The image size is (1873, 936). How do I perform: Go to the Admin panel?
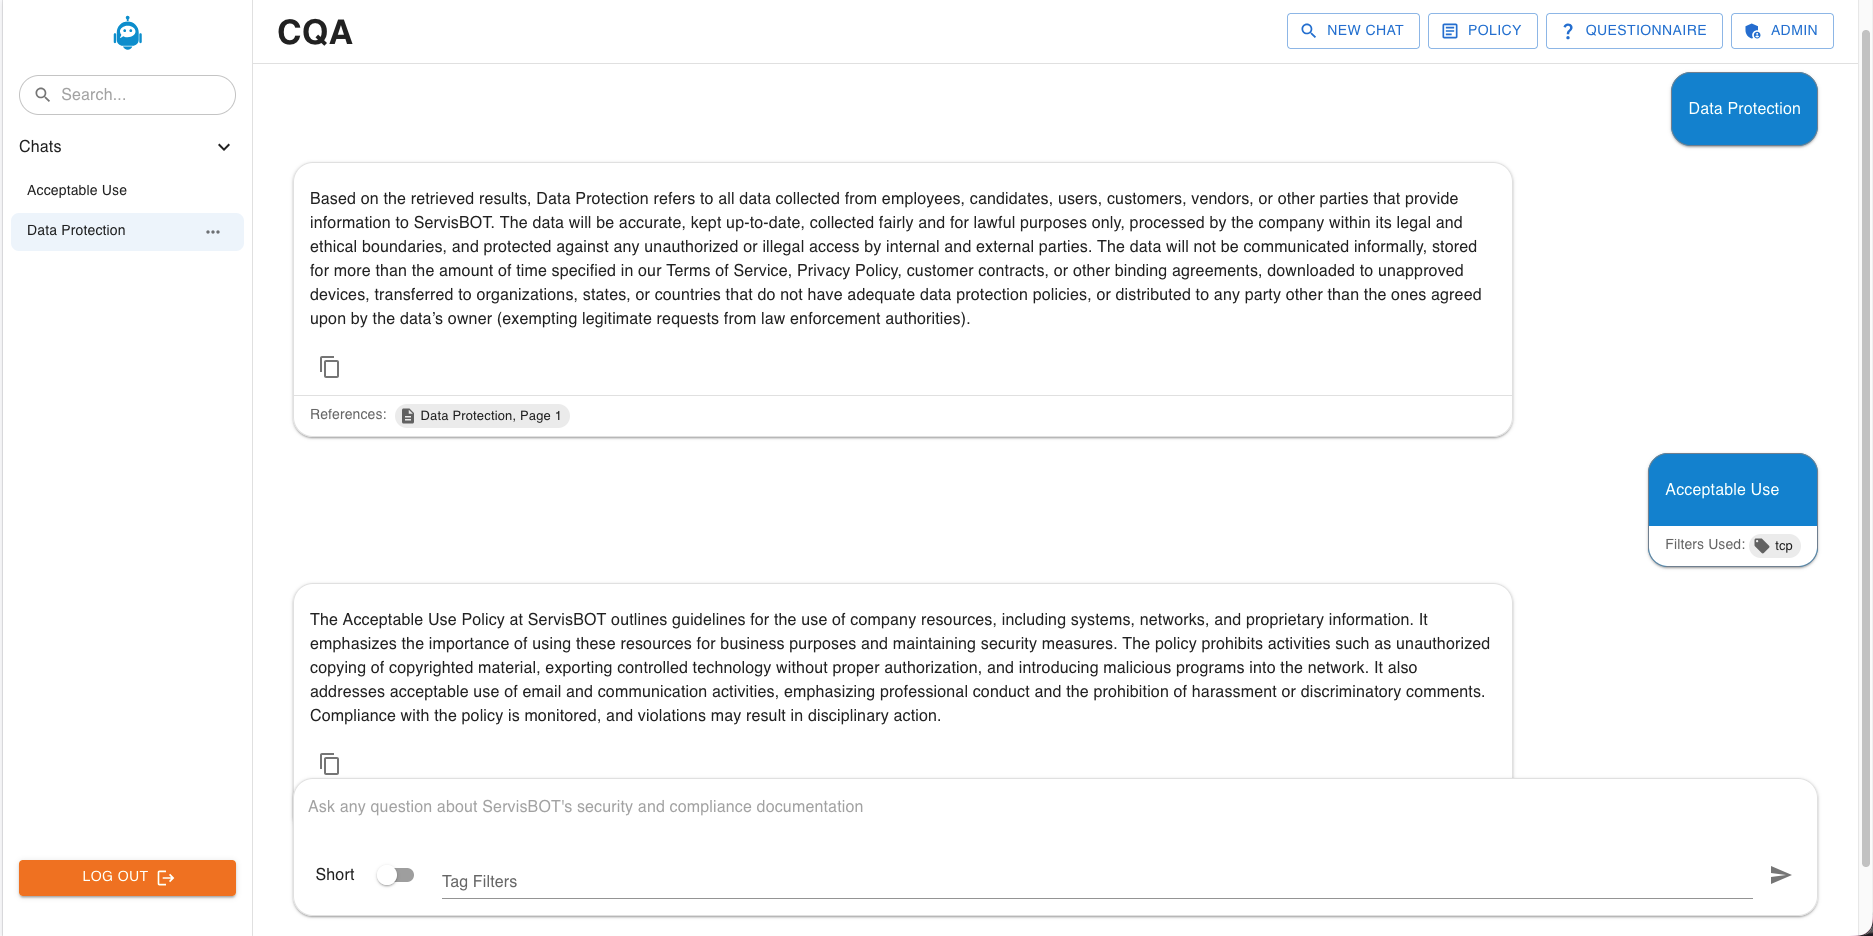coord(1782,31)
